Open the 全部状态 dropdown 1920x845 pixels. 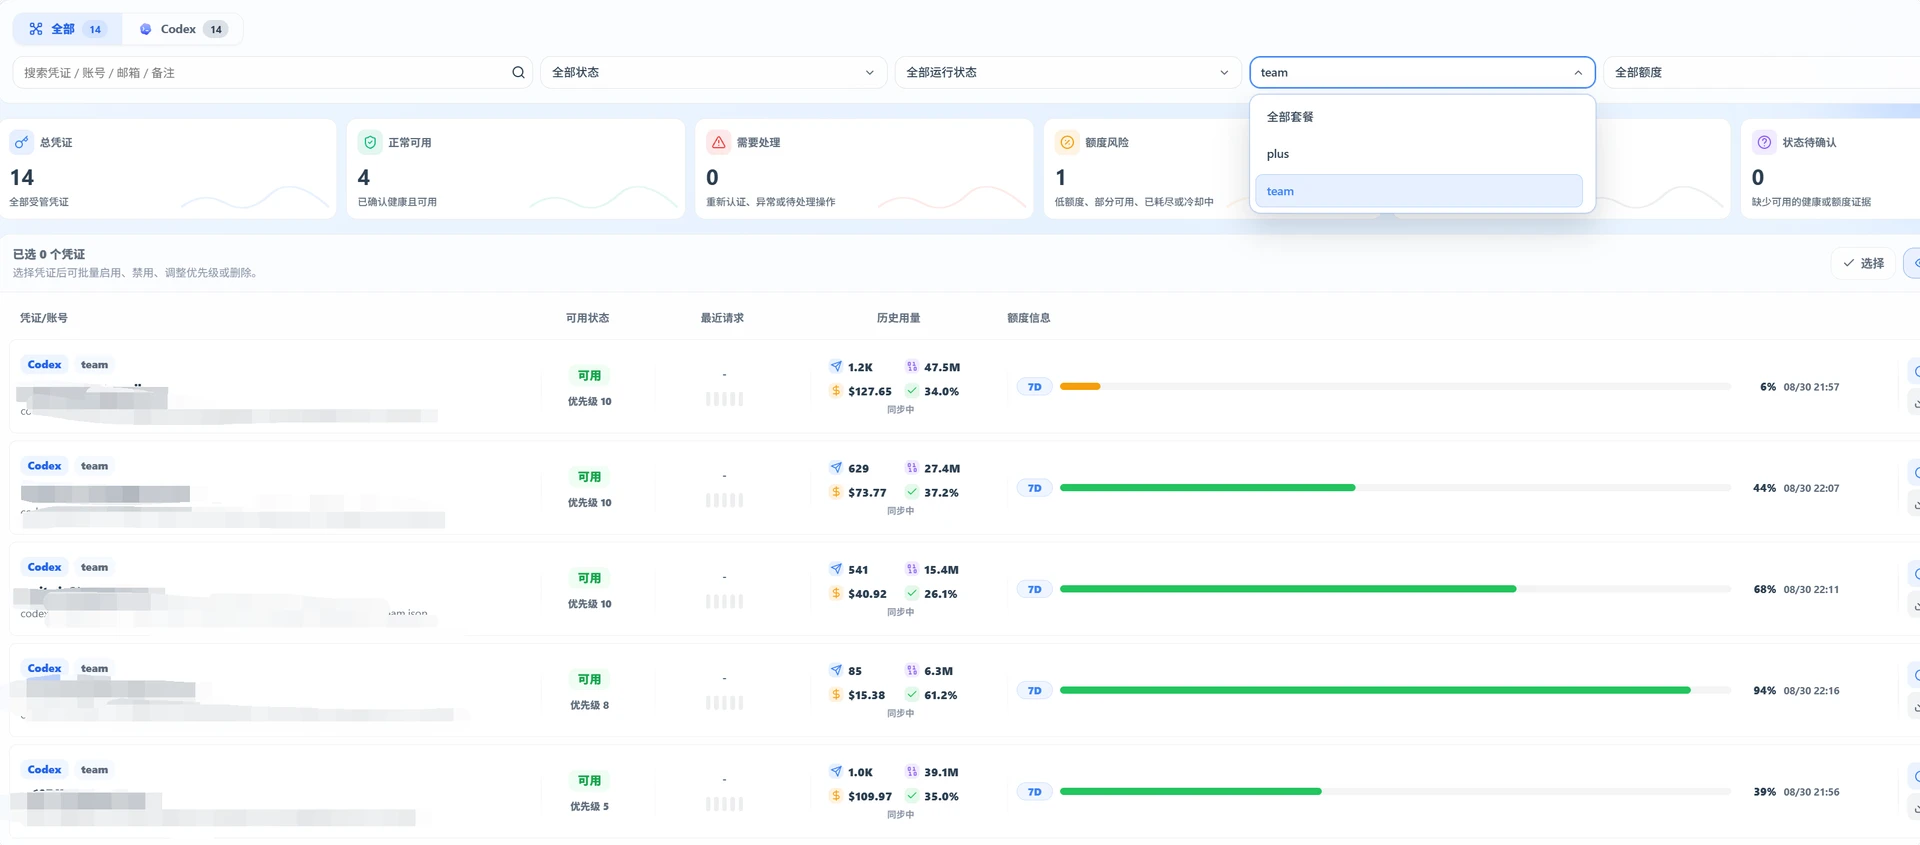coord(713,72)
